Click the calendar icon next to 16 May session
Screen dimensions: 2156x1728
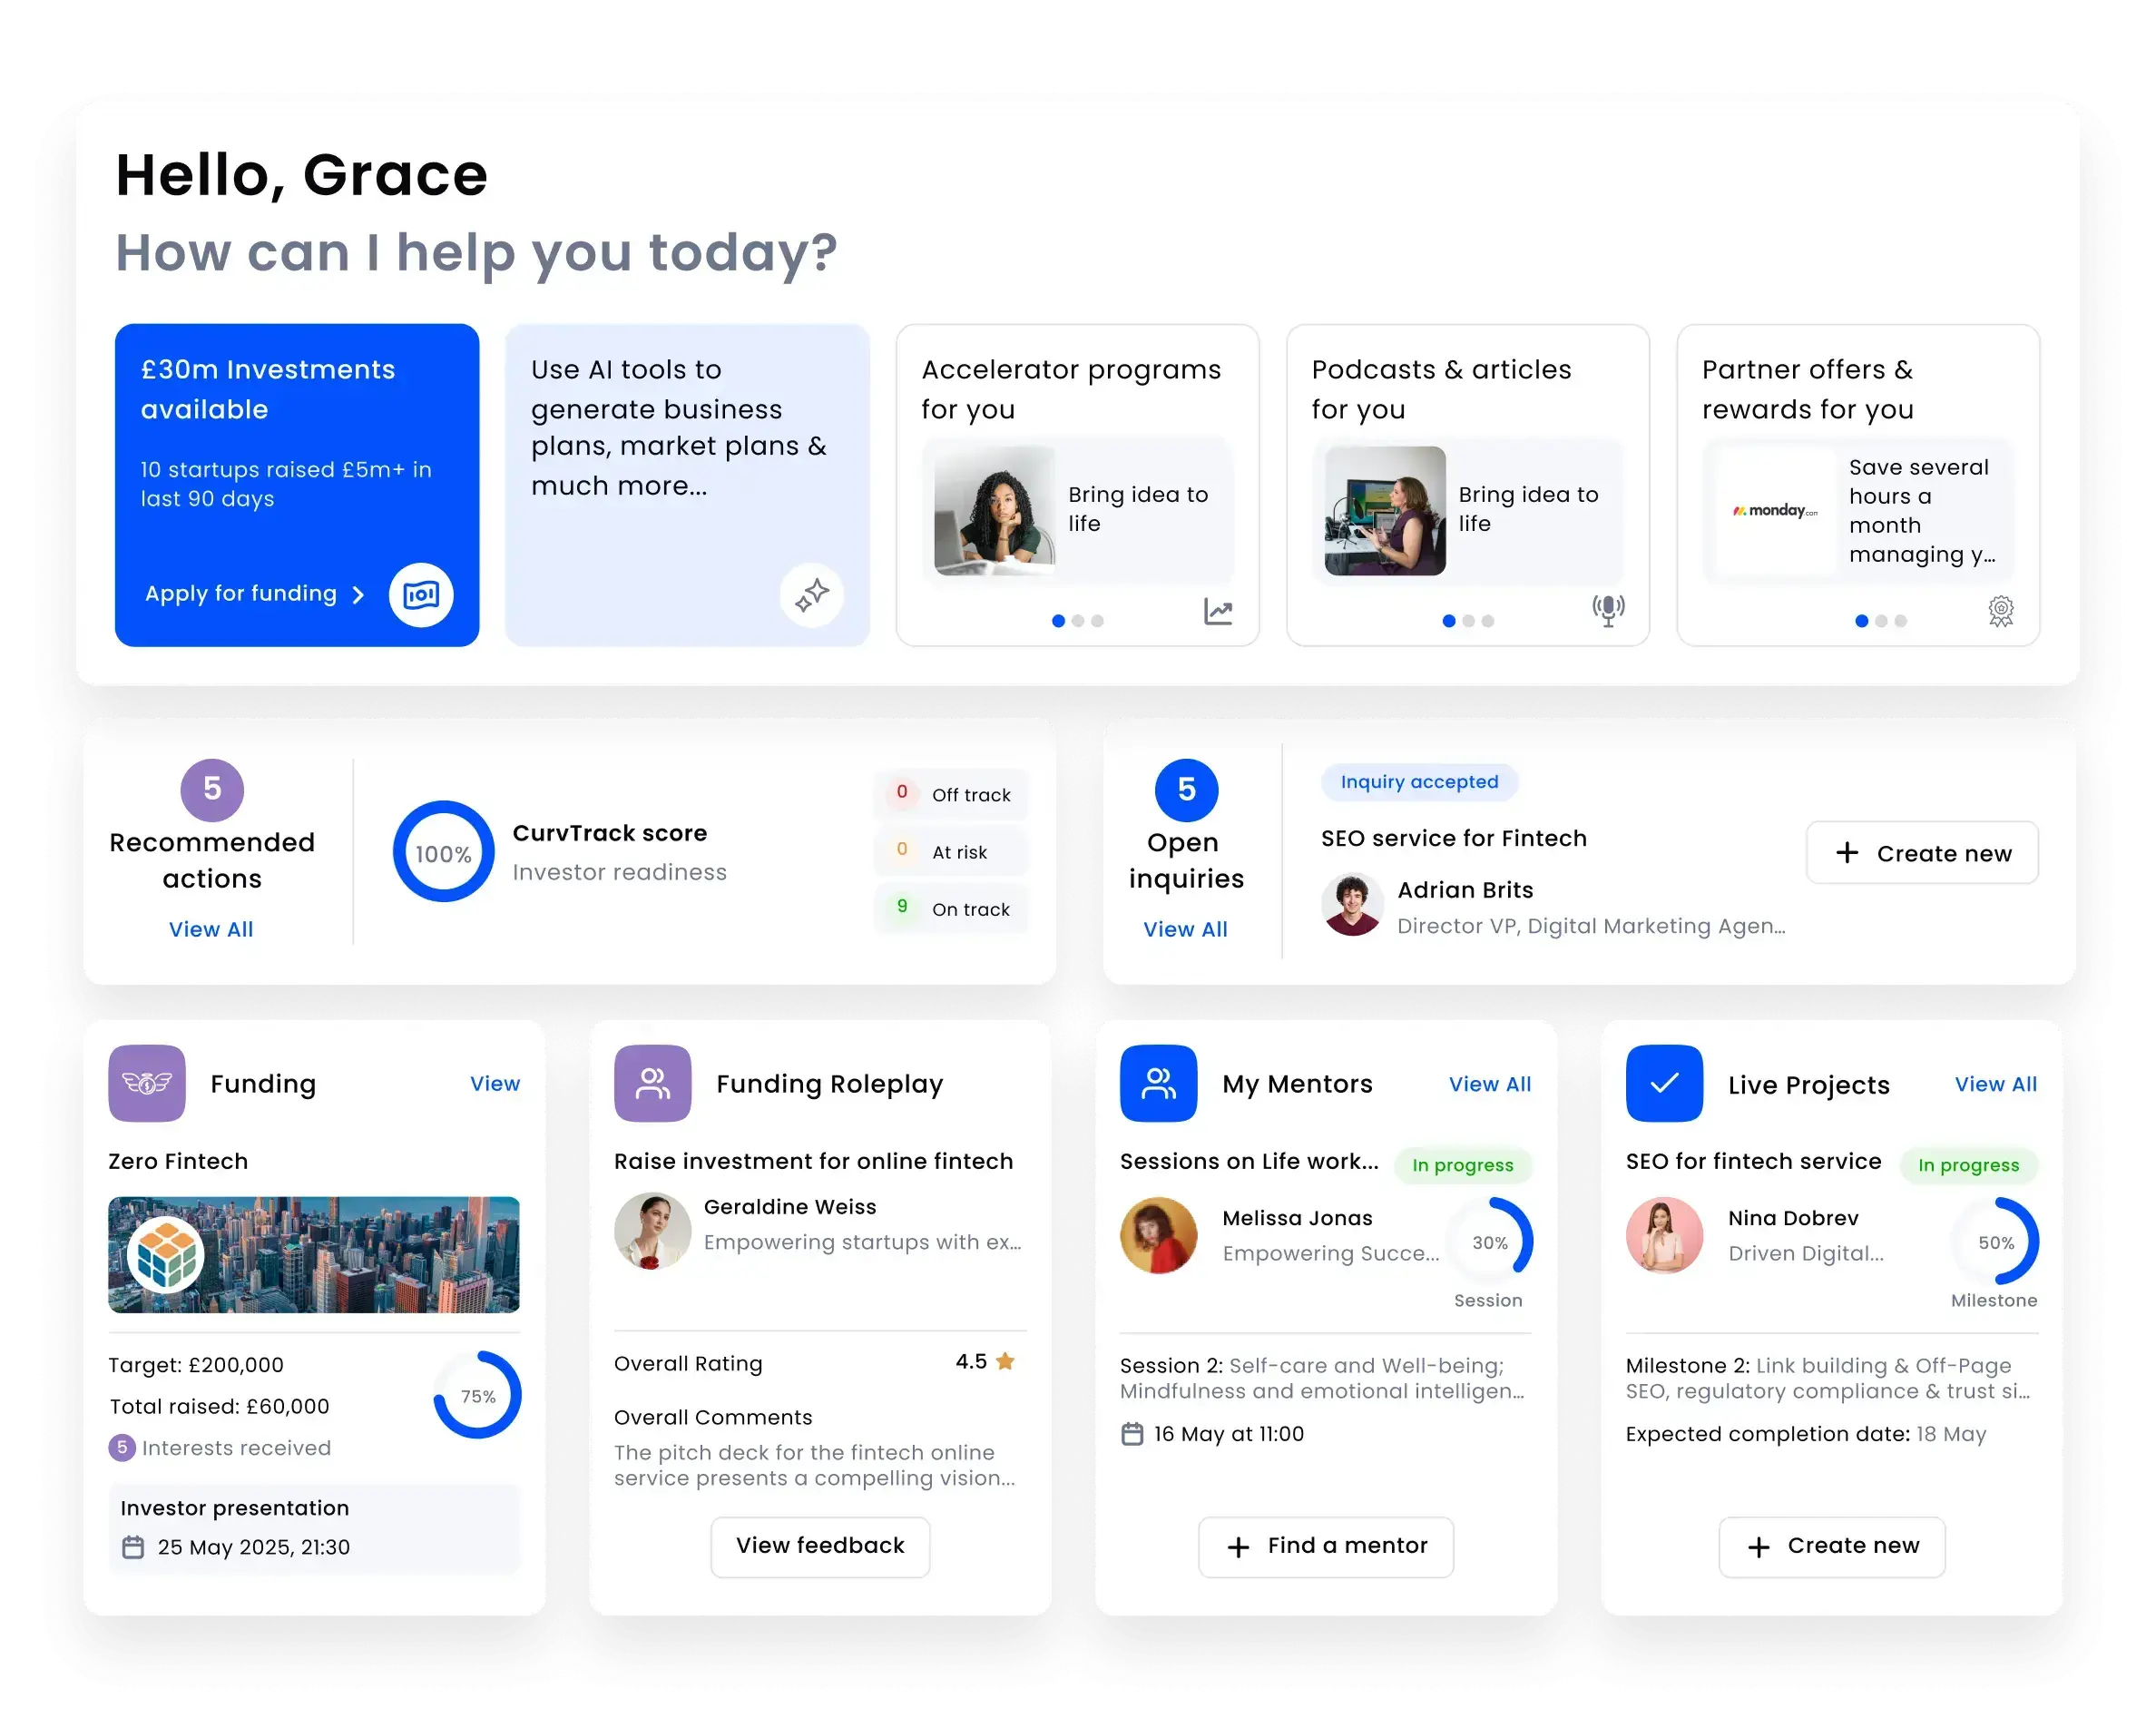pos(1133,1433)
